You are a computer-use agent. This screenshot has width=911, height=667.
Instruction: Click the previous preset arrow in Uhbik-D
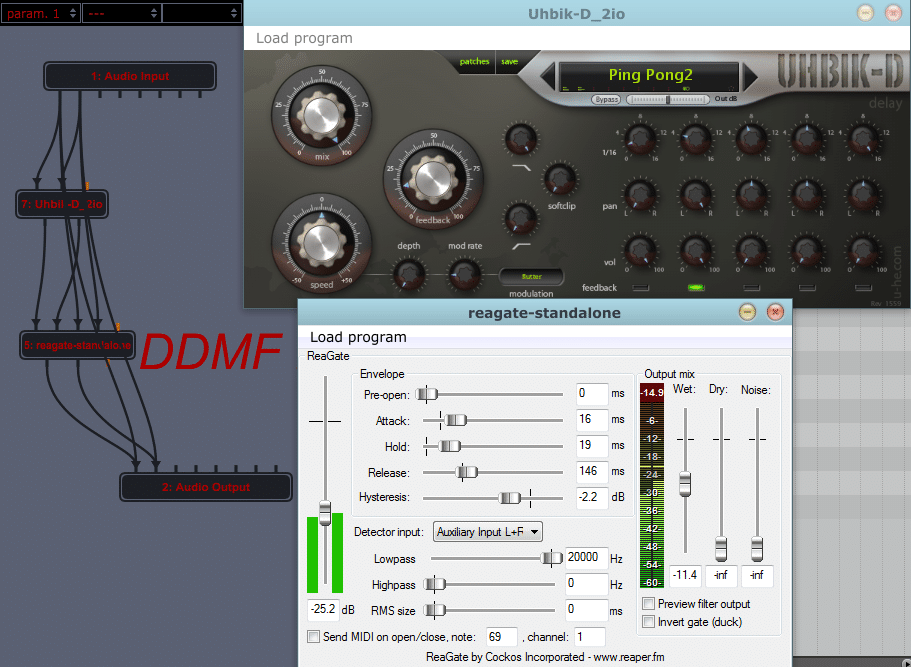click(547, 76)
